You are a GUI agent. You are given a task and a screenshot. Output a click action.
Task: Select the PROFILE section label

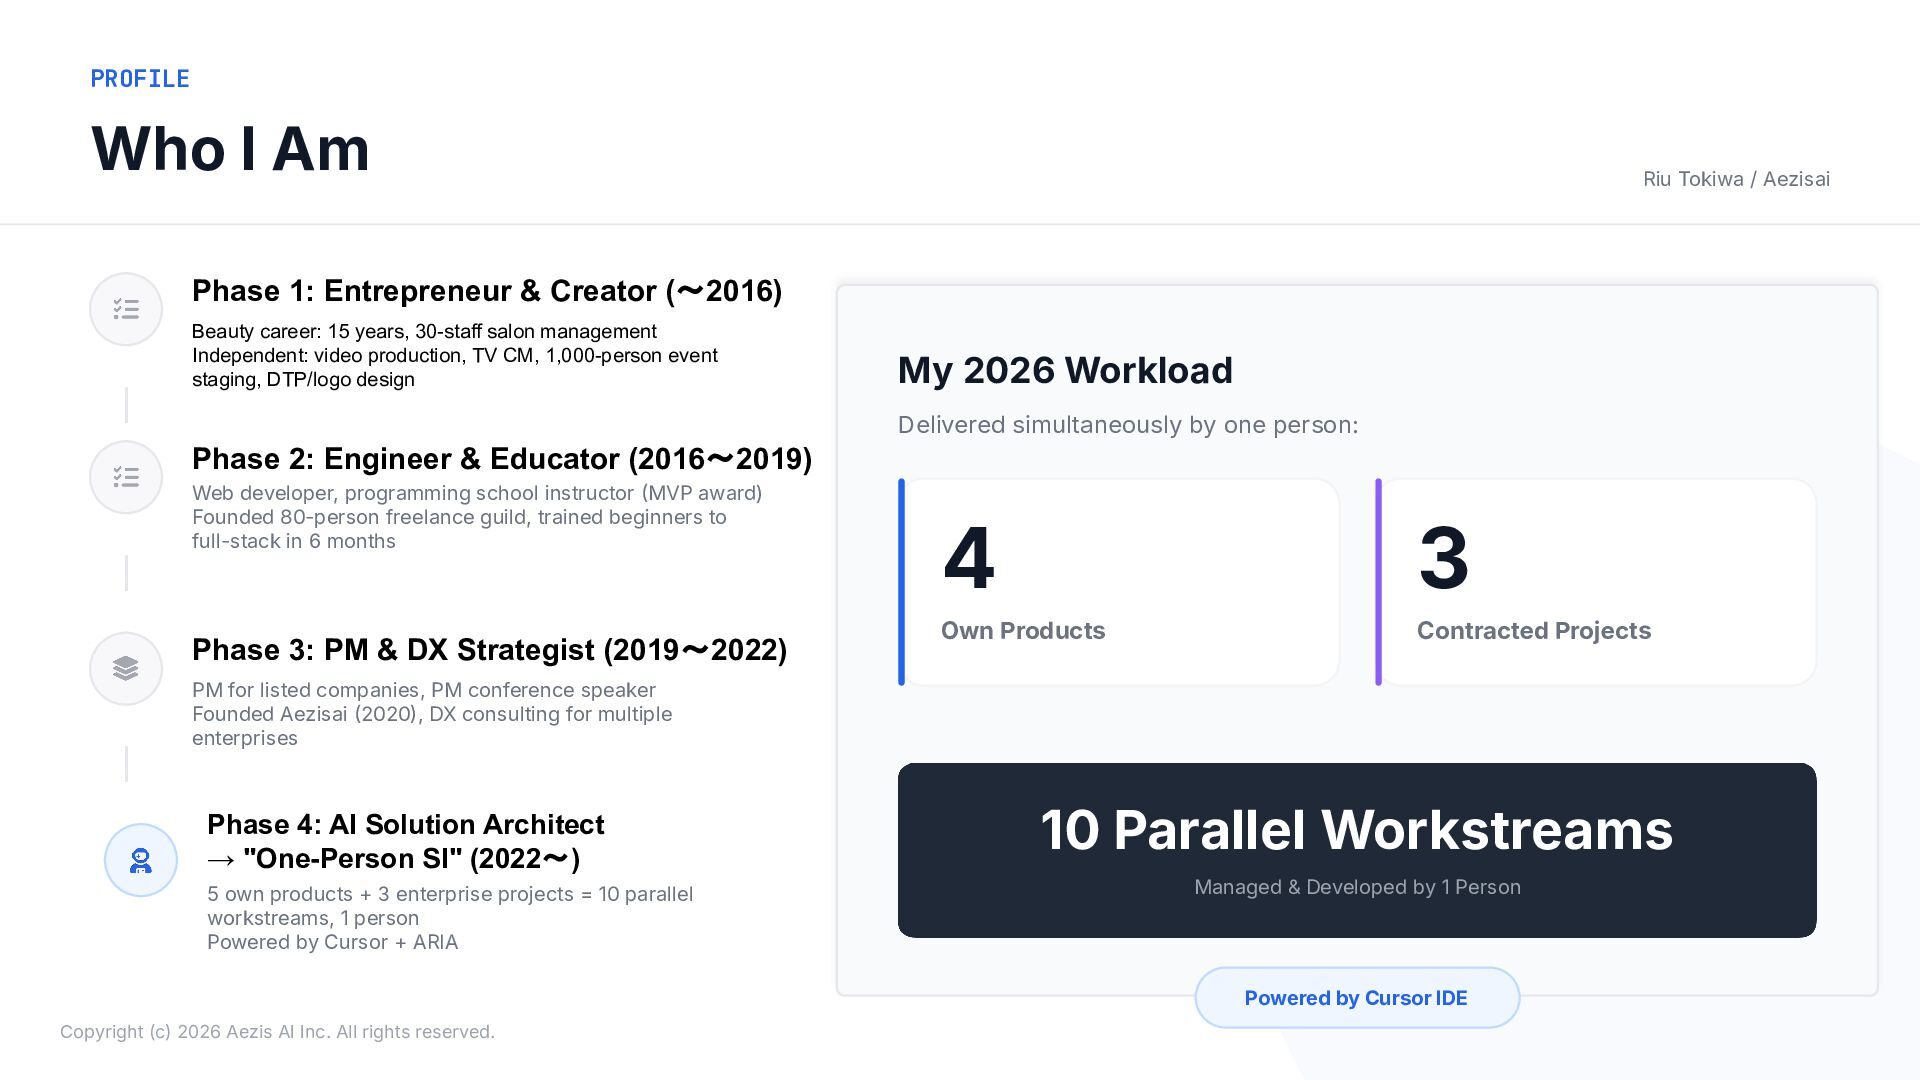click(140, 79)
